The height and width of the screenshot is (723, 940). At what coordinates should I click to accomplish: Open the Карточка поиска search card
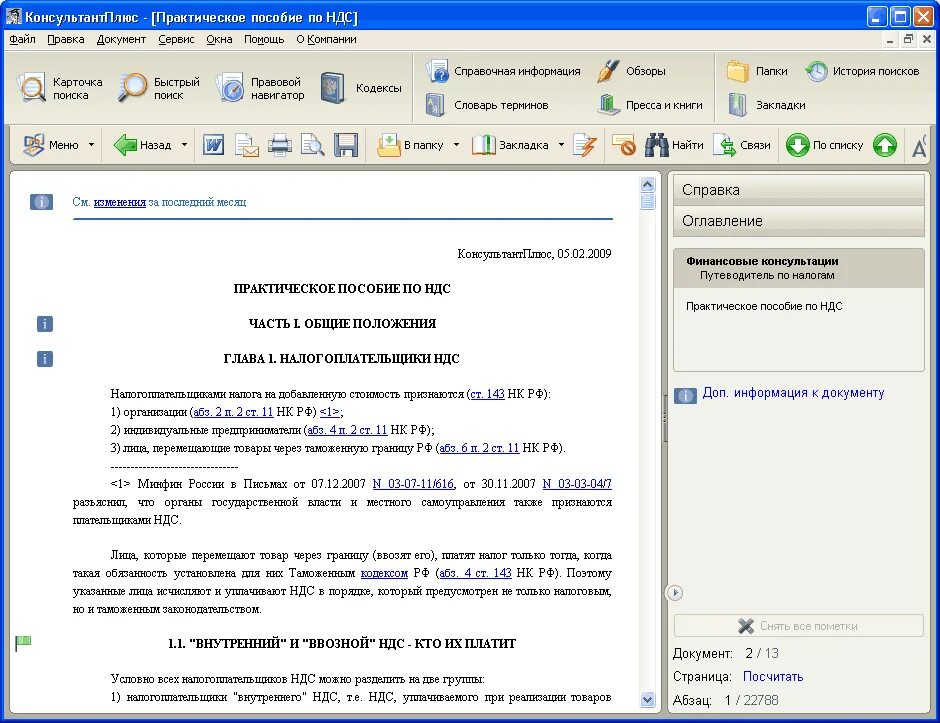(x=60, y=88)
